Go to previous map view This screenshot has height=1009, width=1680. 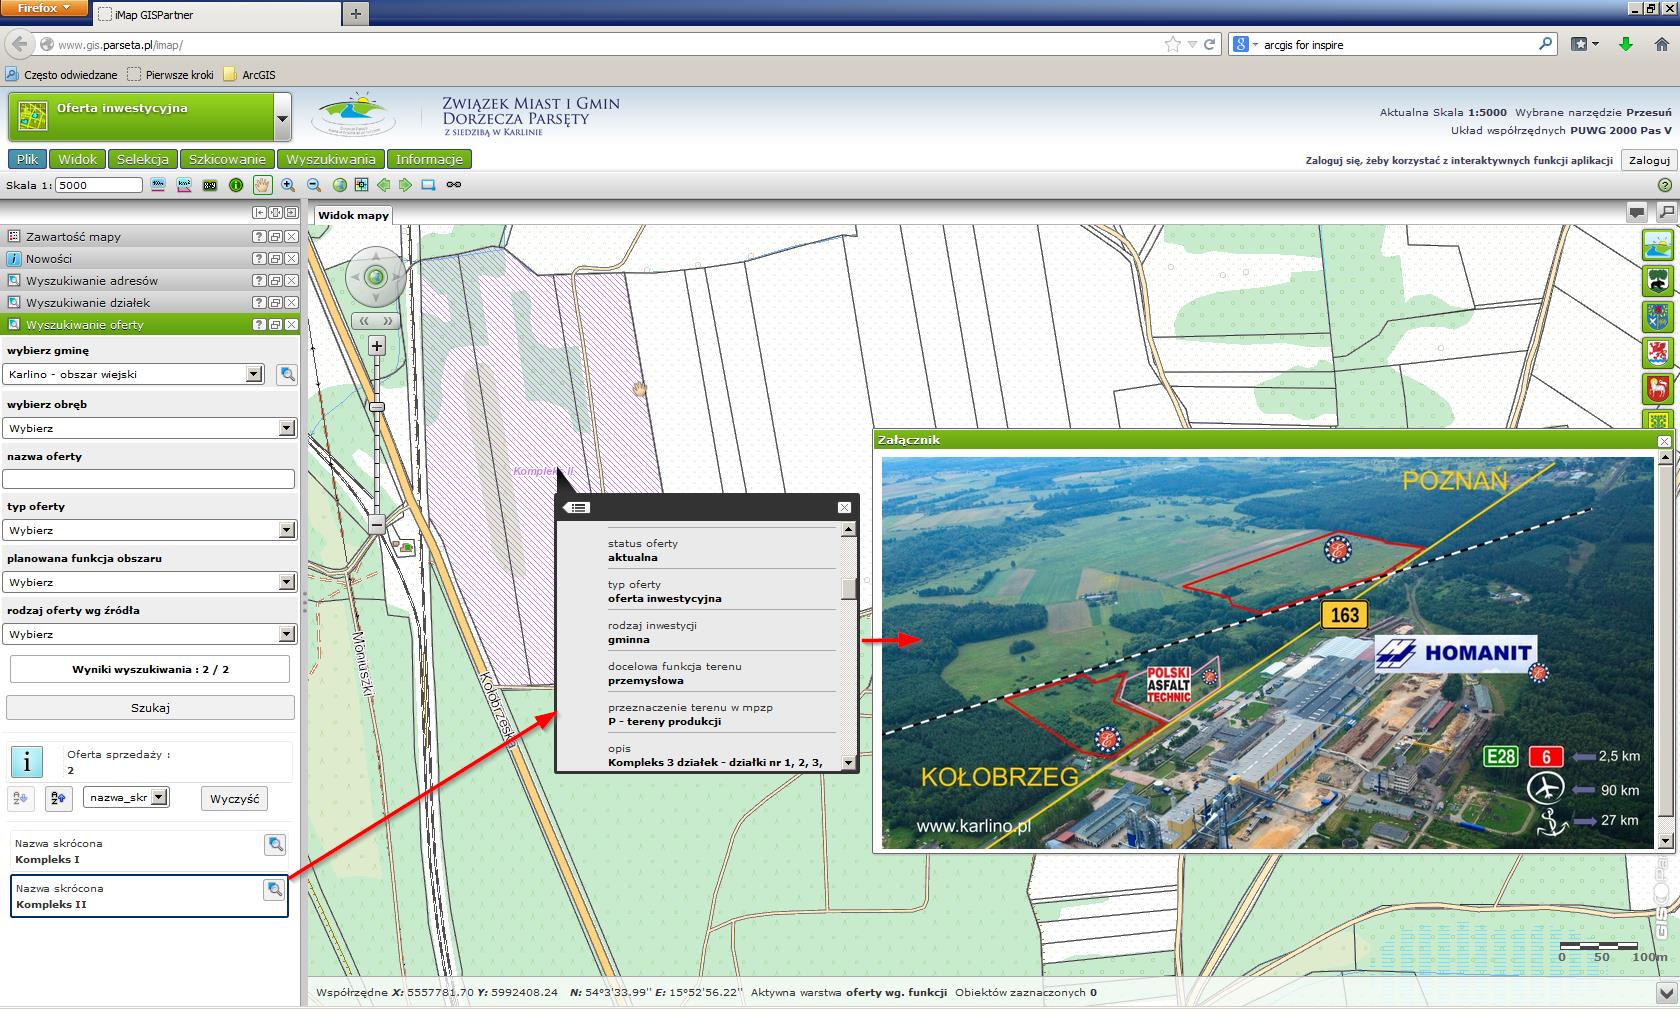point(383,185)
